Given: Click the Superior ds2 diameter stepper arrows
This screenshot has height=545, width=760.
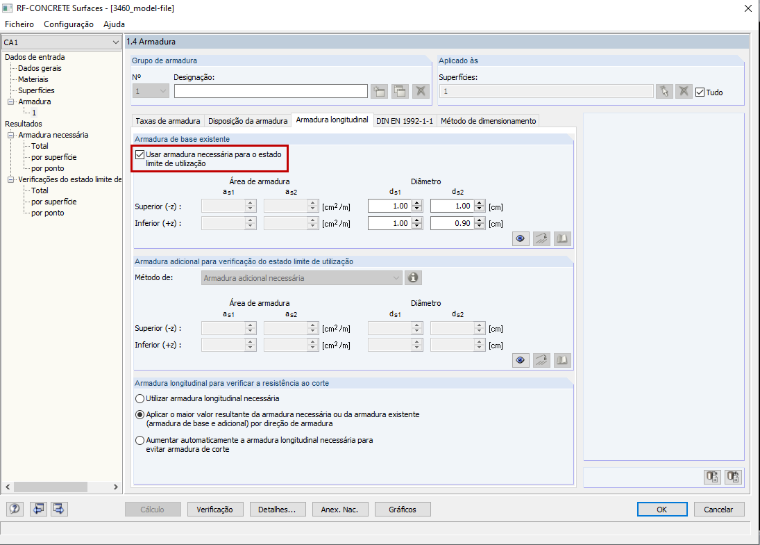Looking at the screenshot, I should click(x=479, y=206).
